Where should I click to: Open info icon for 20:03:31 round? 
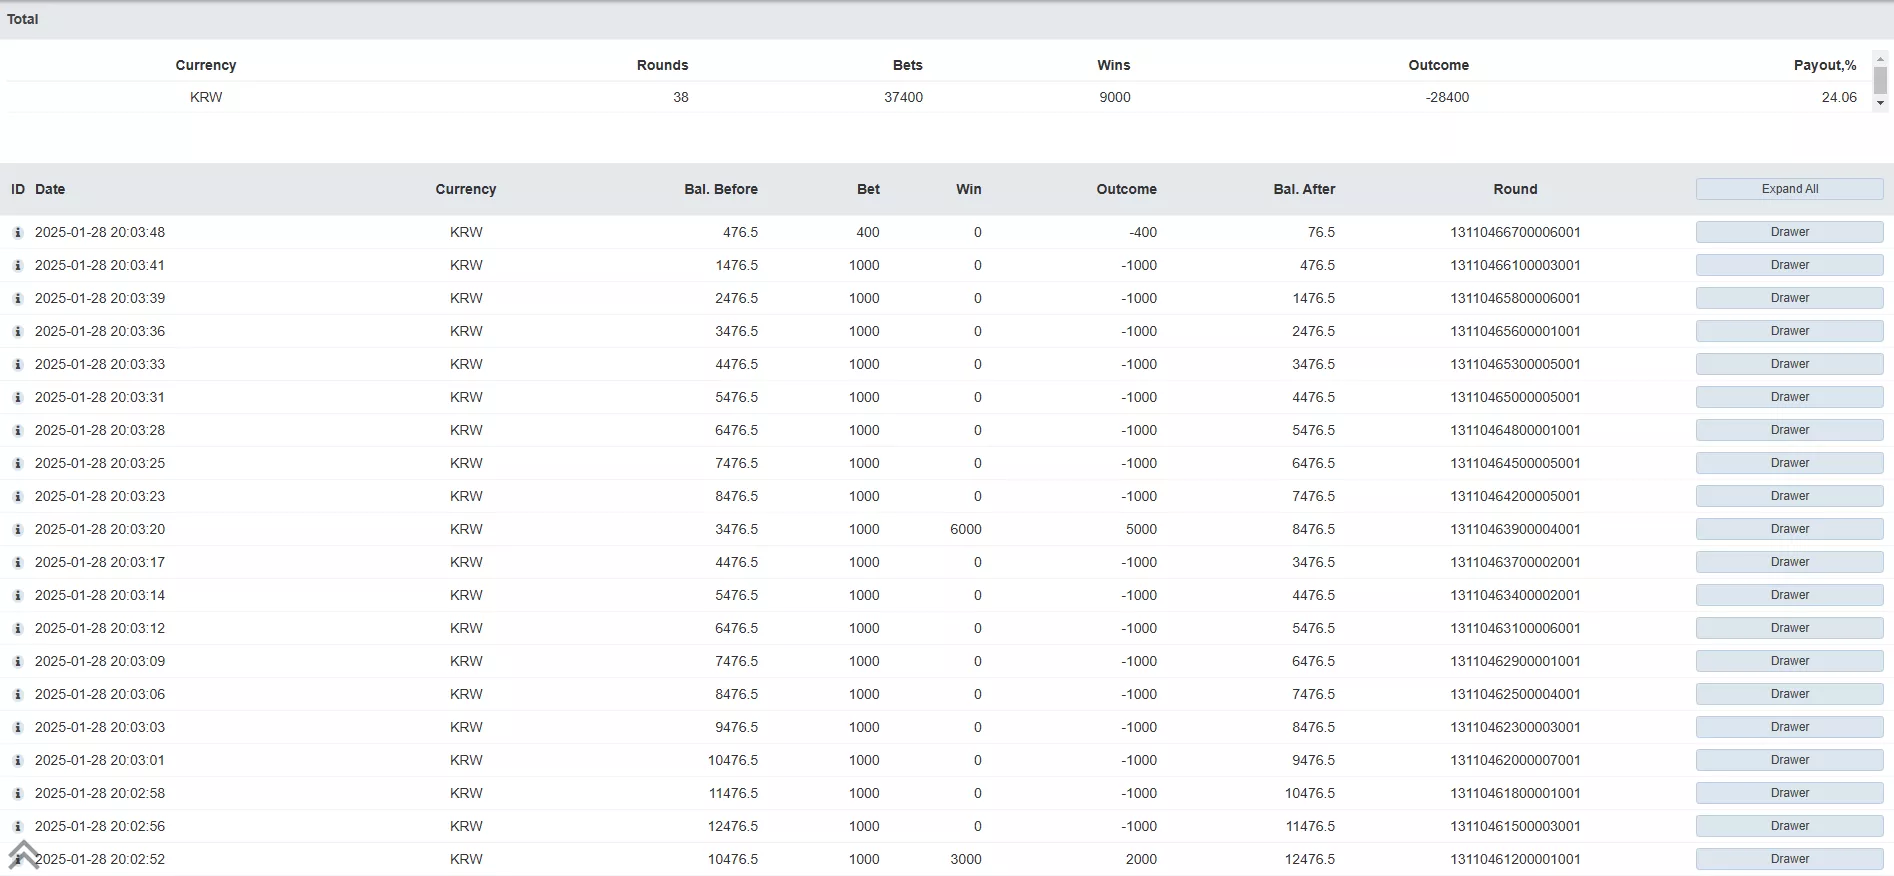tap(17, 397)
